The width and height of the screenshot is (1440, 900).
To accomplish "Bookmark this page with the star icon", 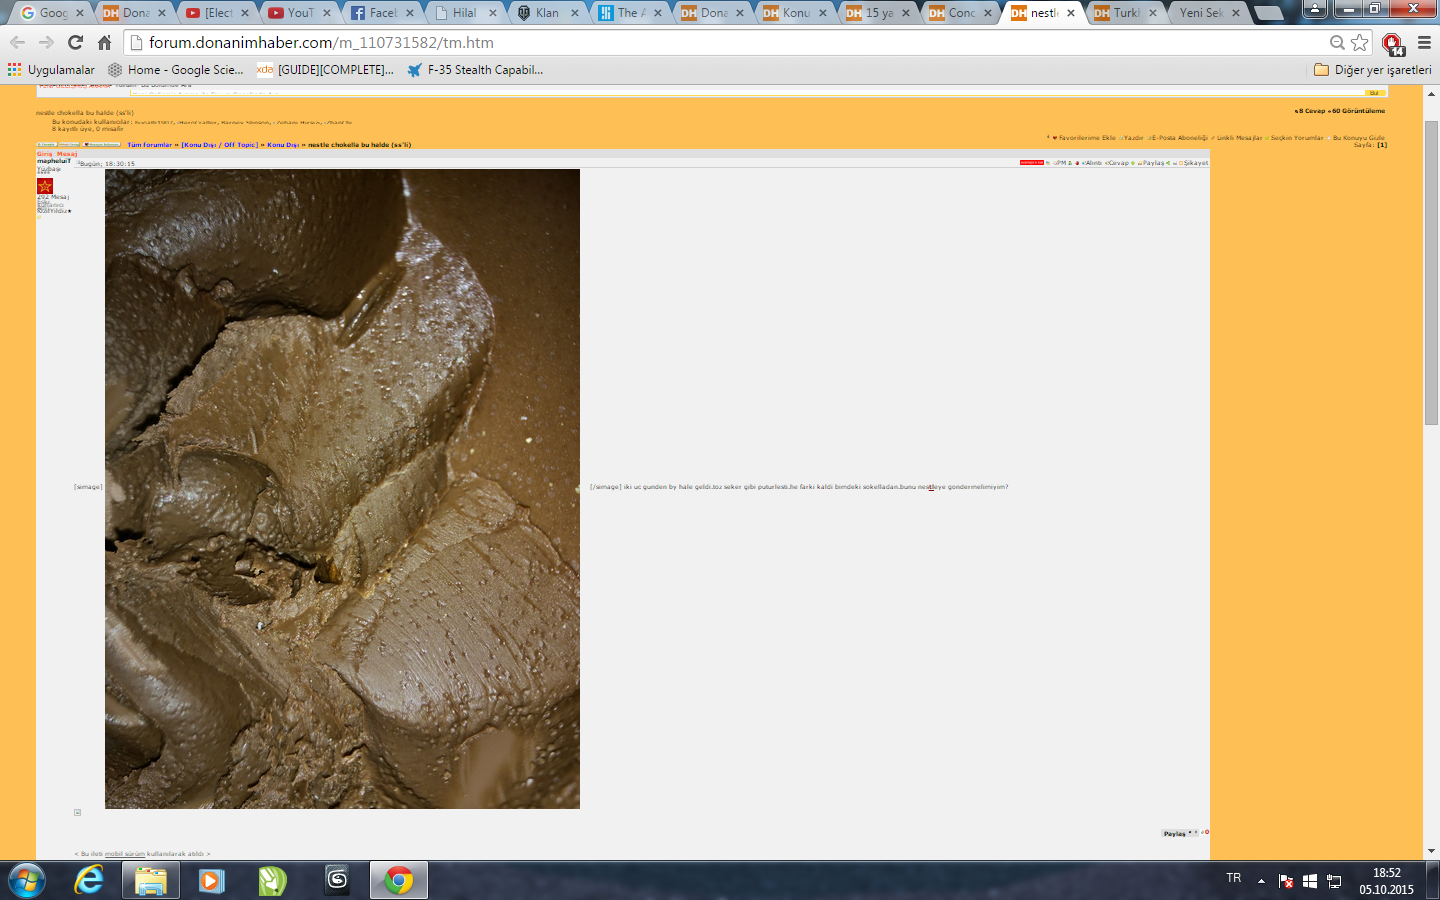I will point(1359,42).
